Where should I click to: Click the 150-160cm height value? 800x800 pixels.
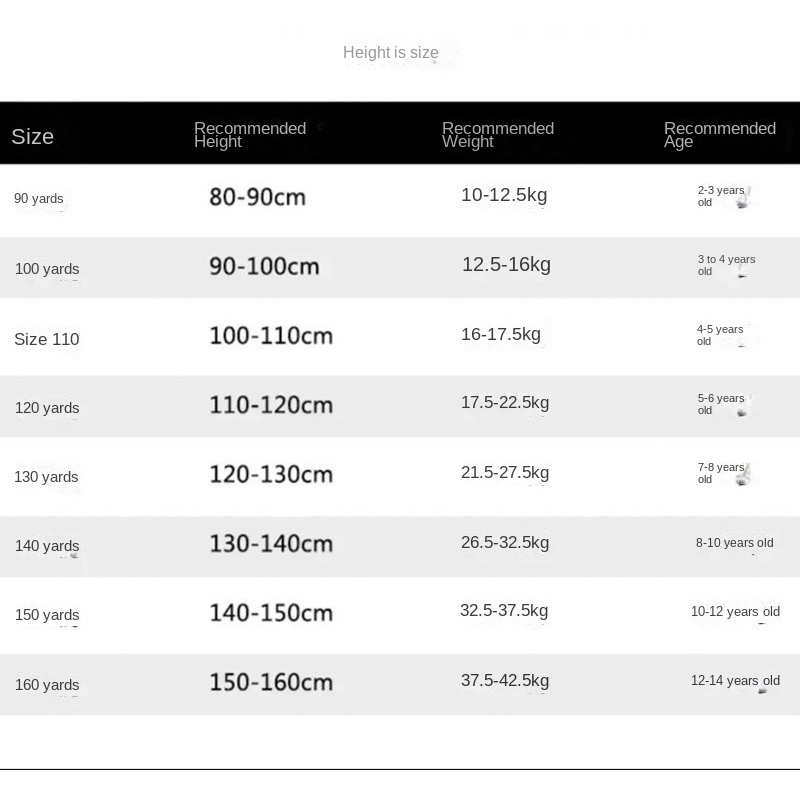[270, 682]
